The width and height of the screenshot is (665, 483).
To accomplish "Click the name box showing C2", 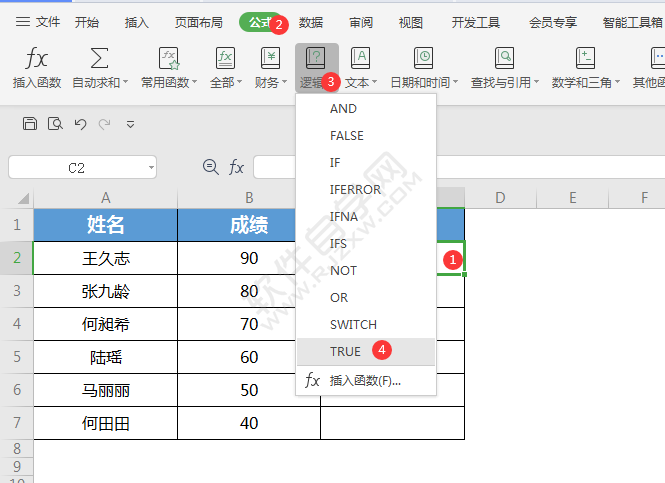I will pos(82,168).
